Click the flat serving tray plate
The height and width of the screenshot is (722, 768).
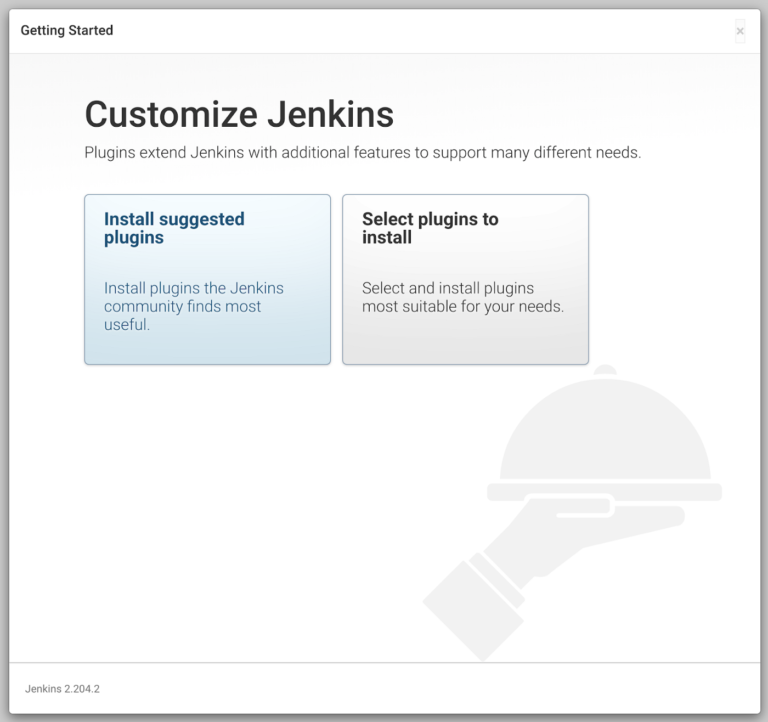pyautogui.click(x=604, y=492)
